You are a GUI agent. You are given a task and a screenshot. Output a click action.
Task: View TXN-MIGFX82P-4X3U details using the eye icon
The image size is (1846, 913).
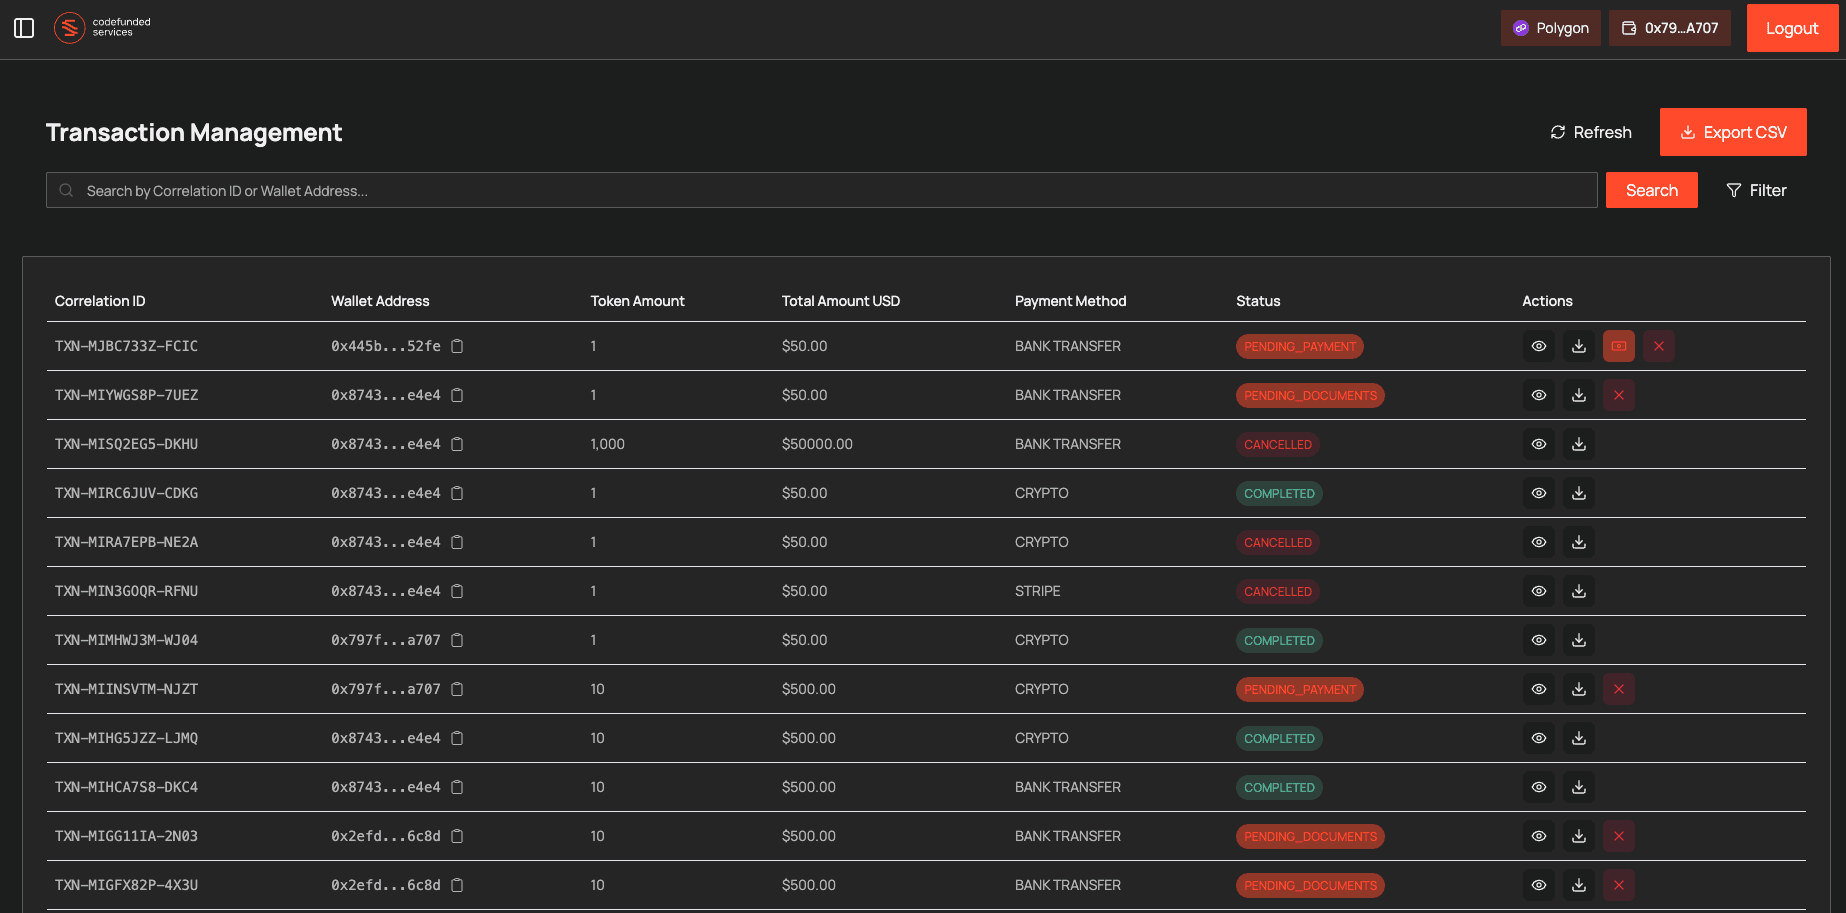tap(1539, 885)
